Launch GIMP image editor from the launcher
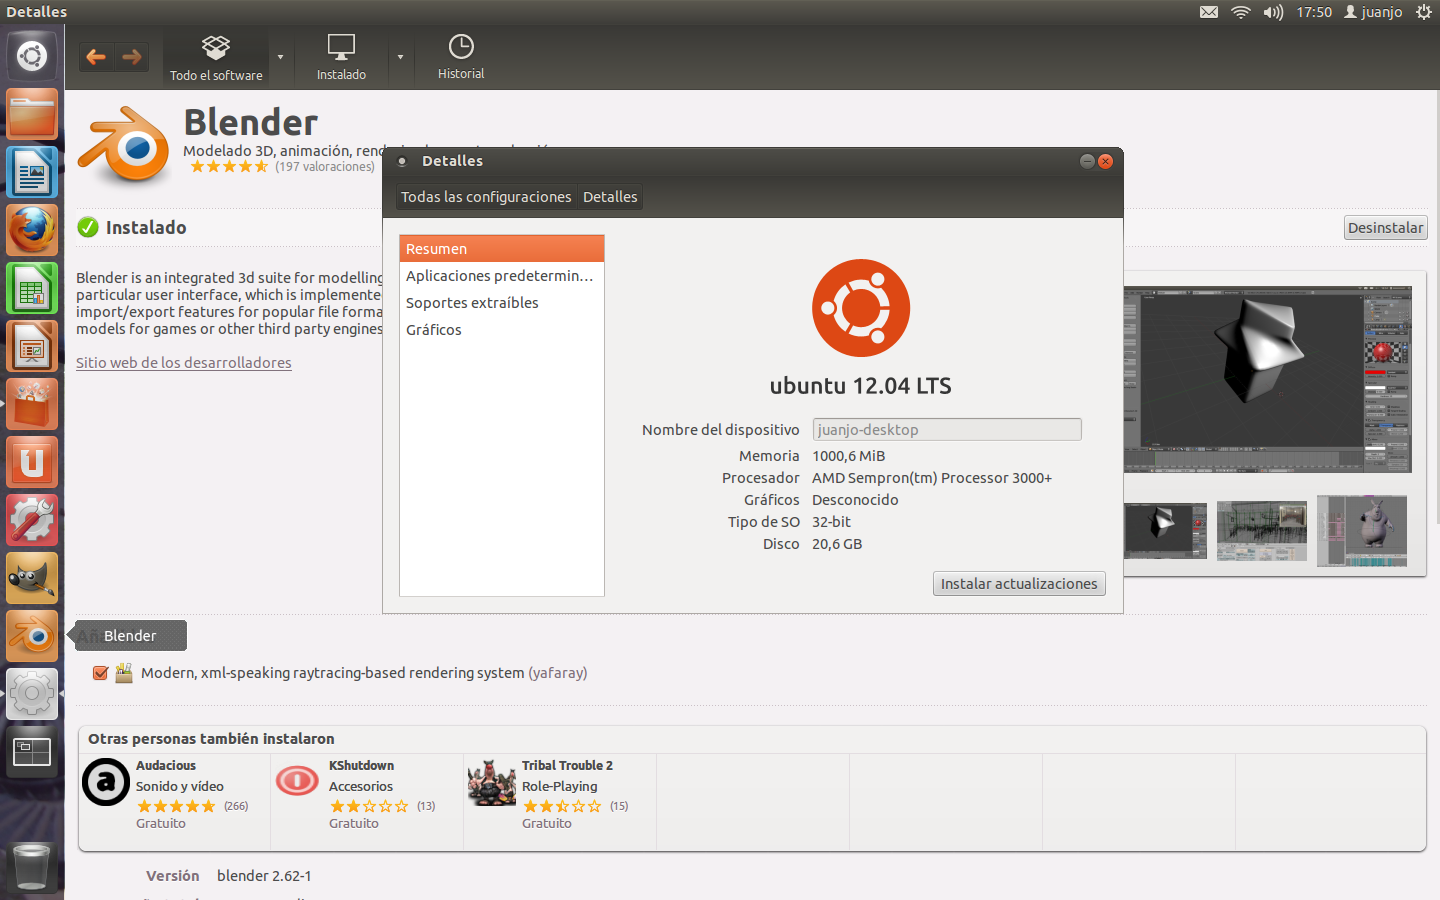 (x=32, y=578)
